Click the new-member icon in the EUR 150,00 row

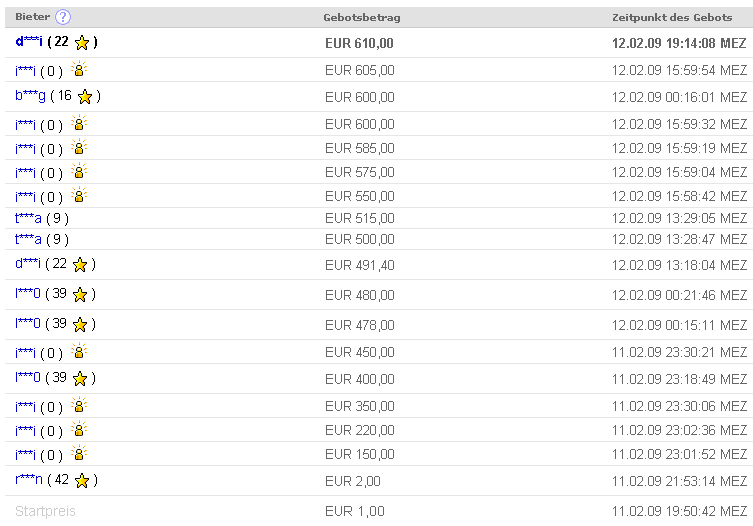pyautogui.click(x=79, y=454)
